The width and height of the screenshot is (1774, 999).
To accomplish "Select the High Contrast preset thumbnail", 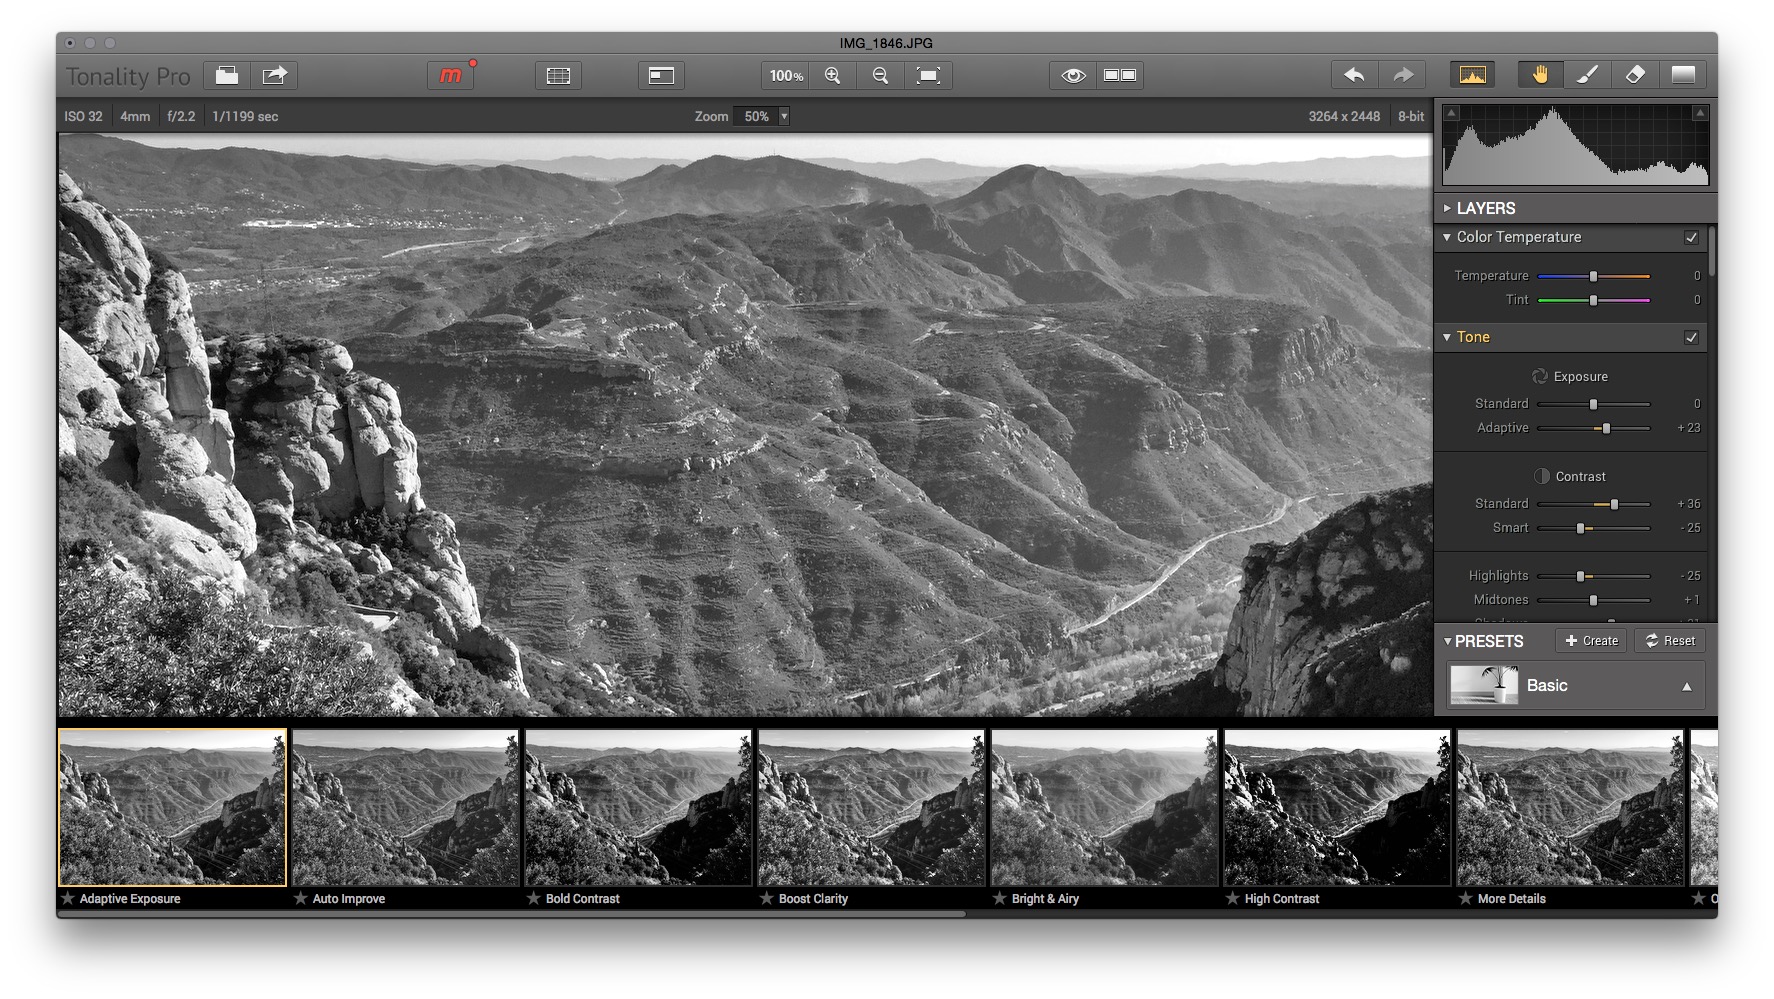I will (x=1336, y=807).
